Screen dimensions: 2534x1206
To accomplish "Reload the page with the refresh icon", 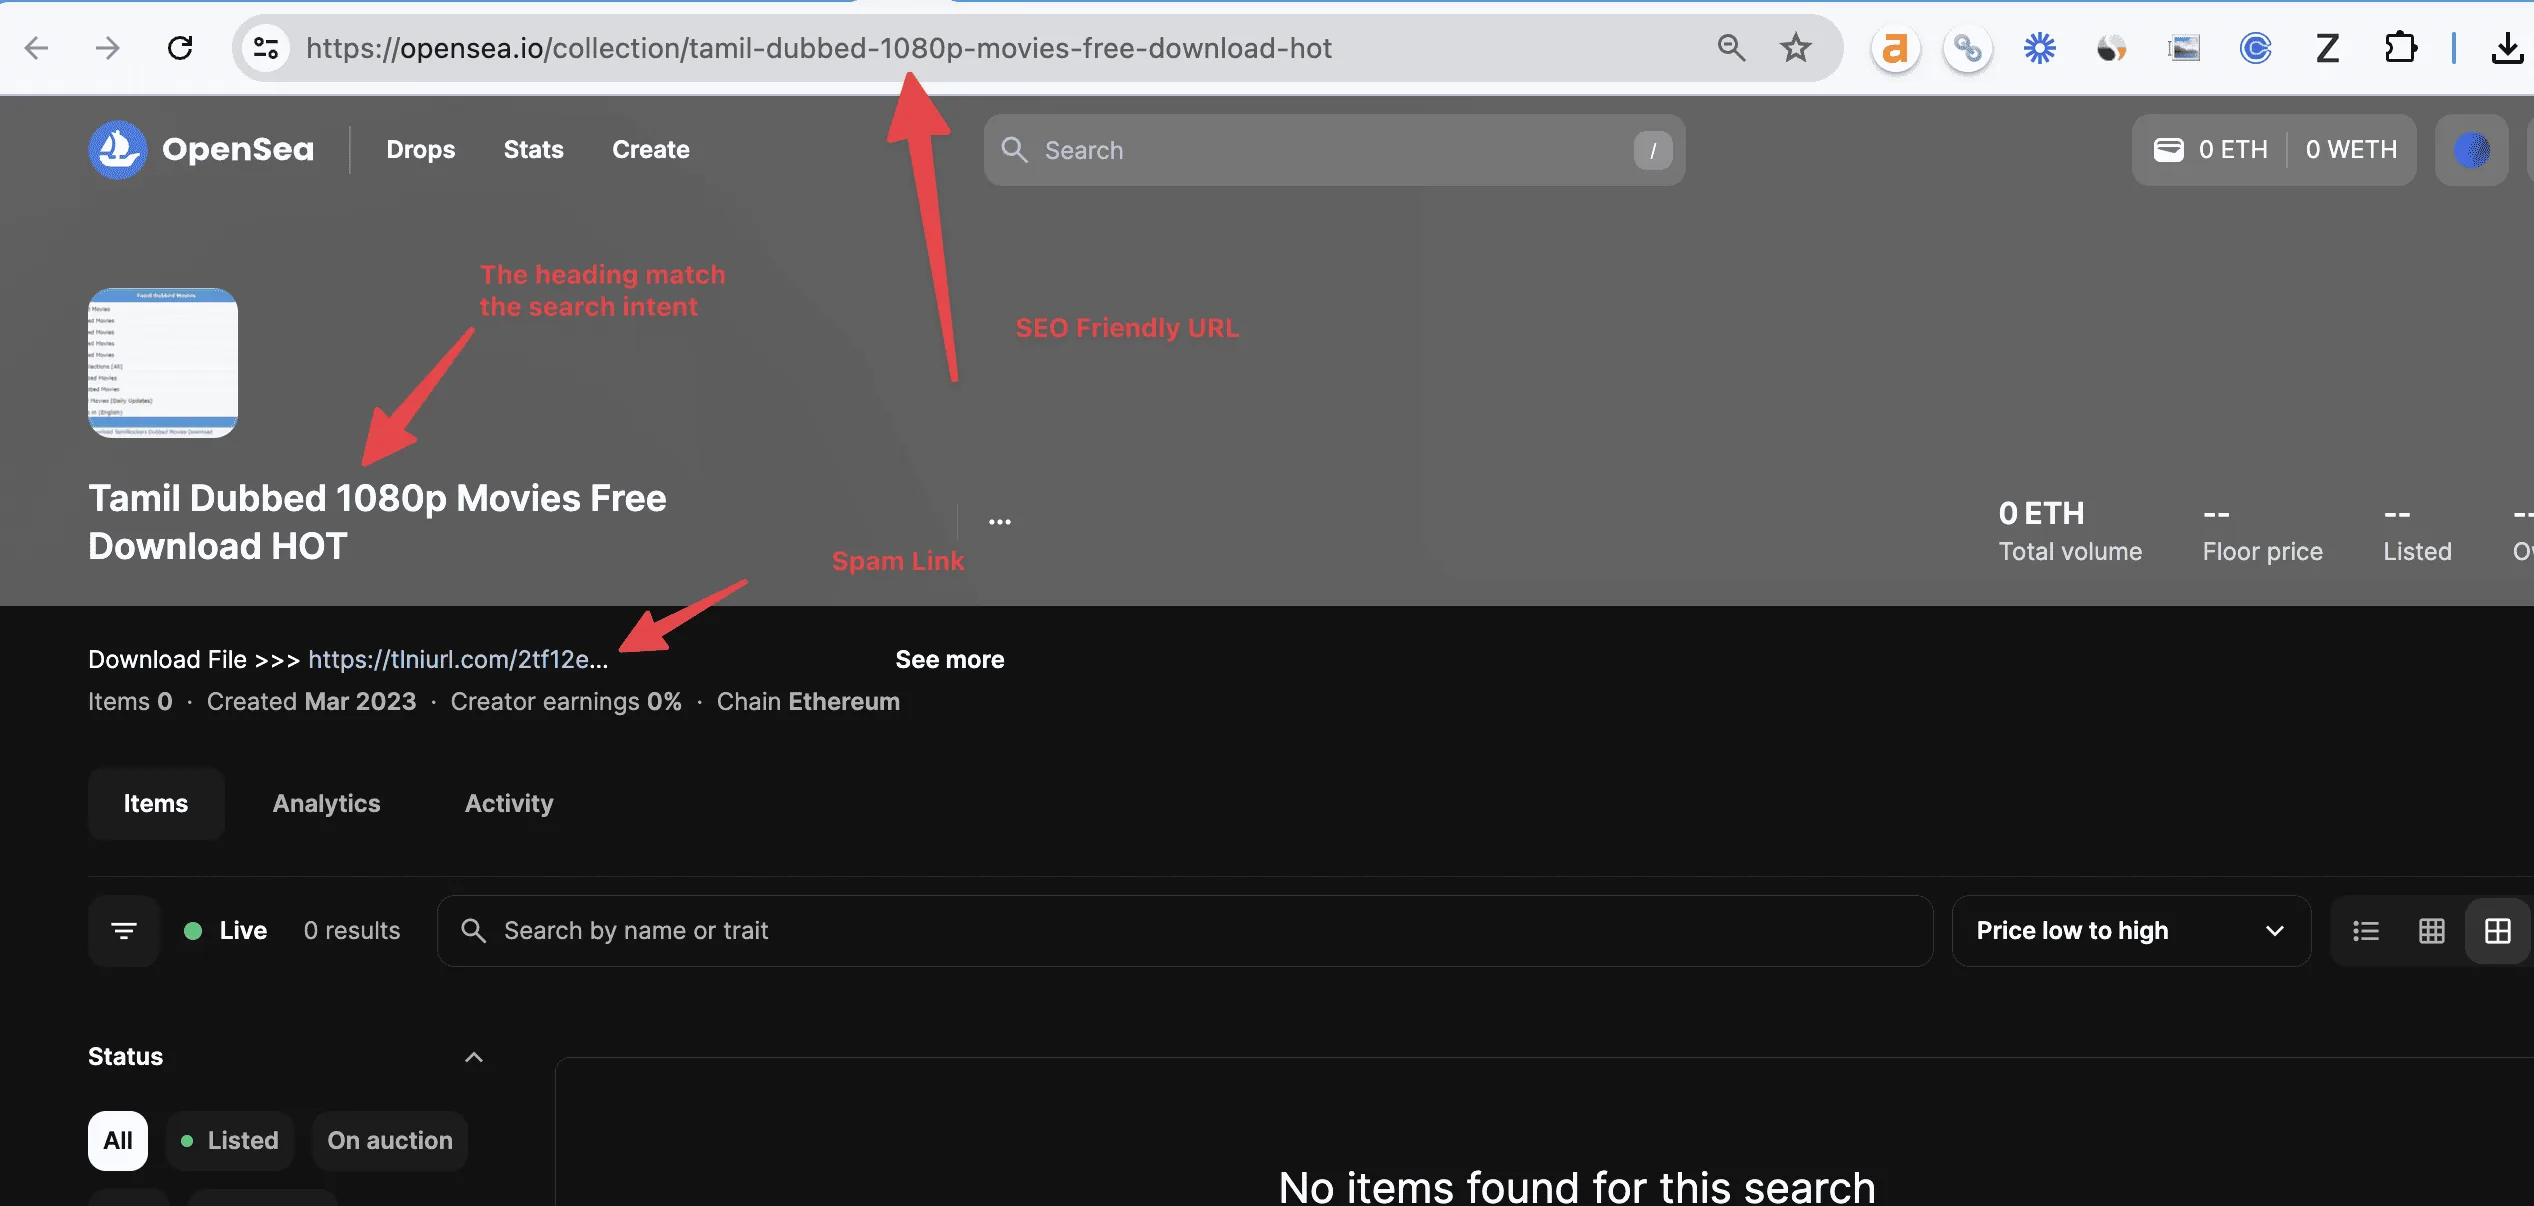I will (x=180, y=48).
